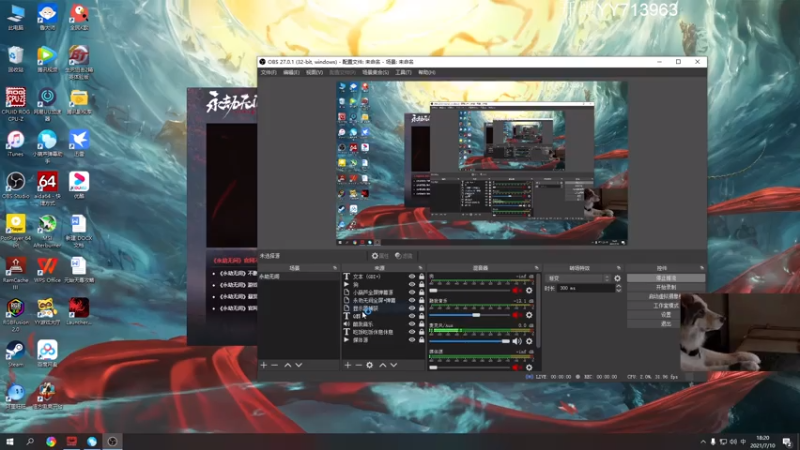Adjust the 麦克风/Aux volume slider
This screenshot has height=450, width=800.
pyautogui.click(x=469, y=341)
